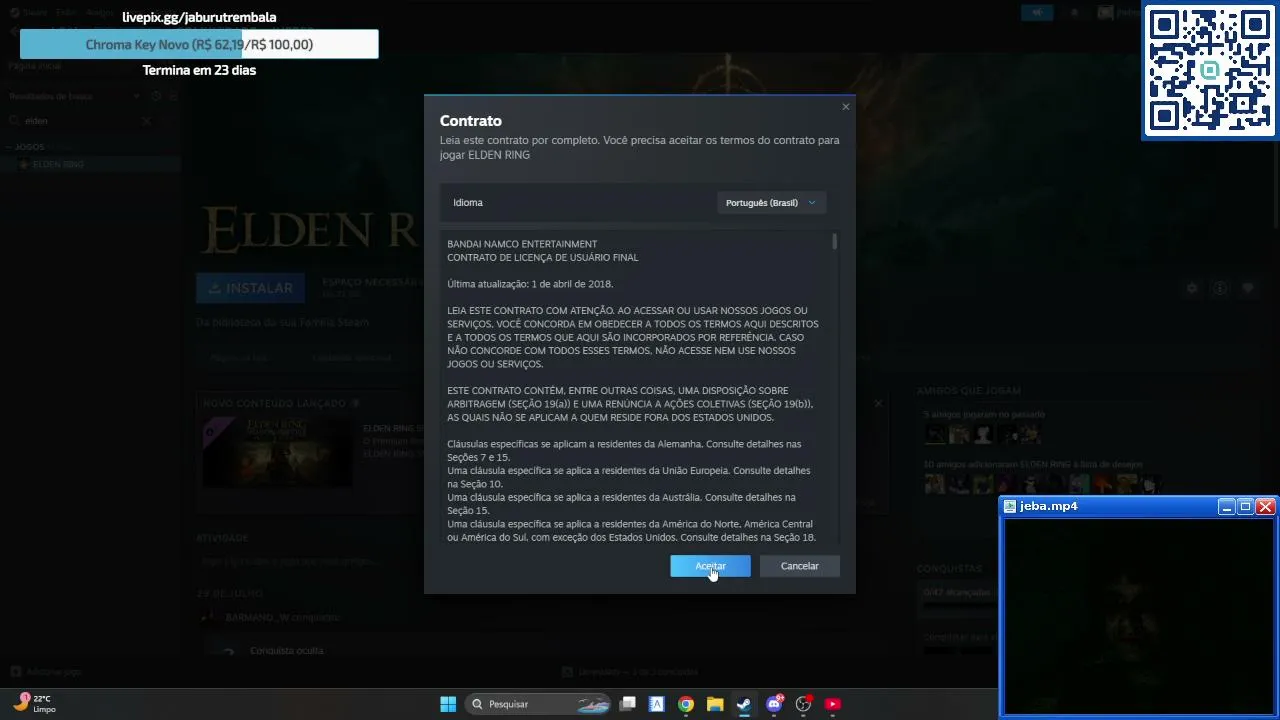Close the jeba.mp4 window
Screen dimensions: 1280x720
pos(1265,507)
